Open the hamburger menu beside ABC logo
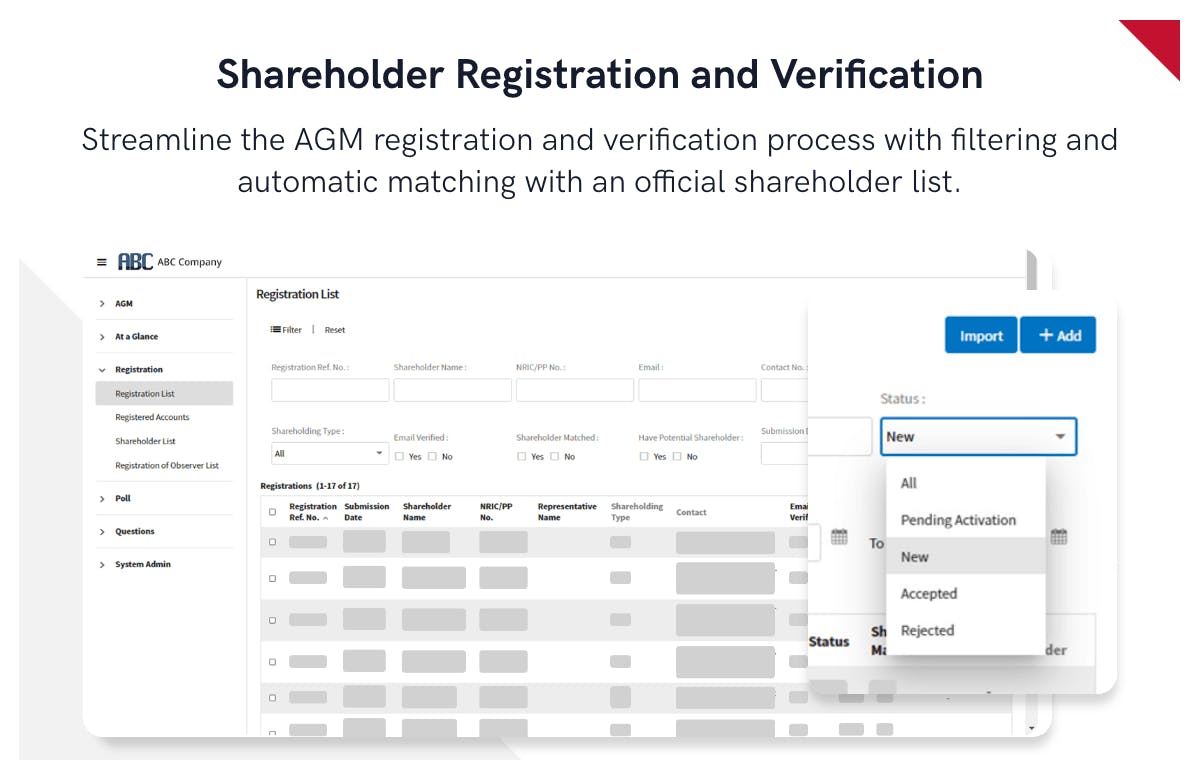 coord(101,262)
